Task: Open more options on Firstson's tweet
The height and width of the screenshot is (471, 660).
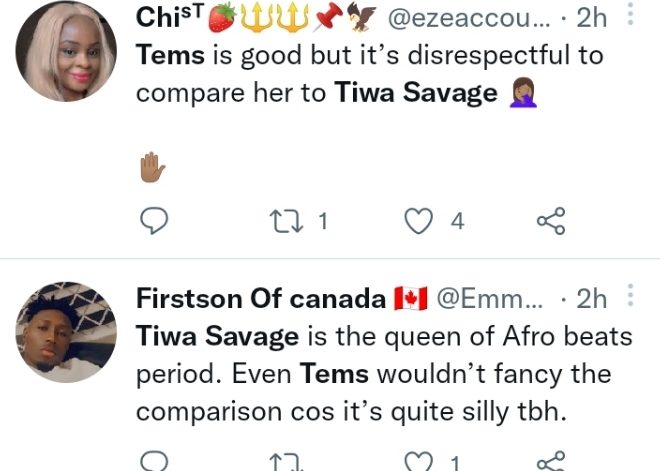Action: point(630,296)
